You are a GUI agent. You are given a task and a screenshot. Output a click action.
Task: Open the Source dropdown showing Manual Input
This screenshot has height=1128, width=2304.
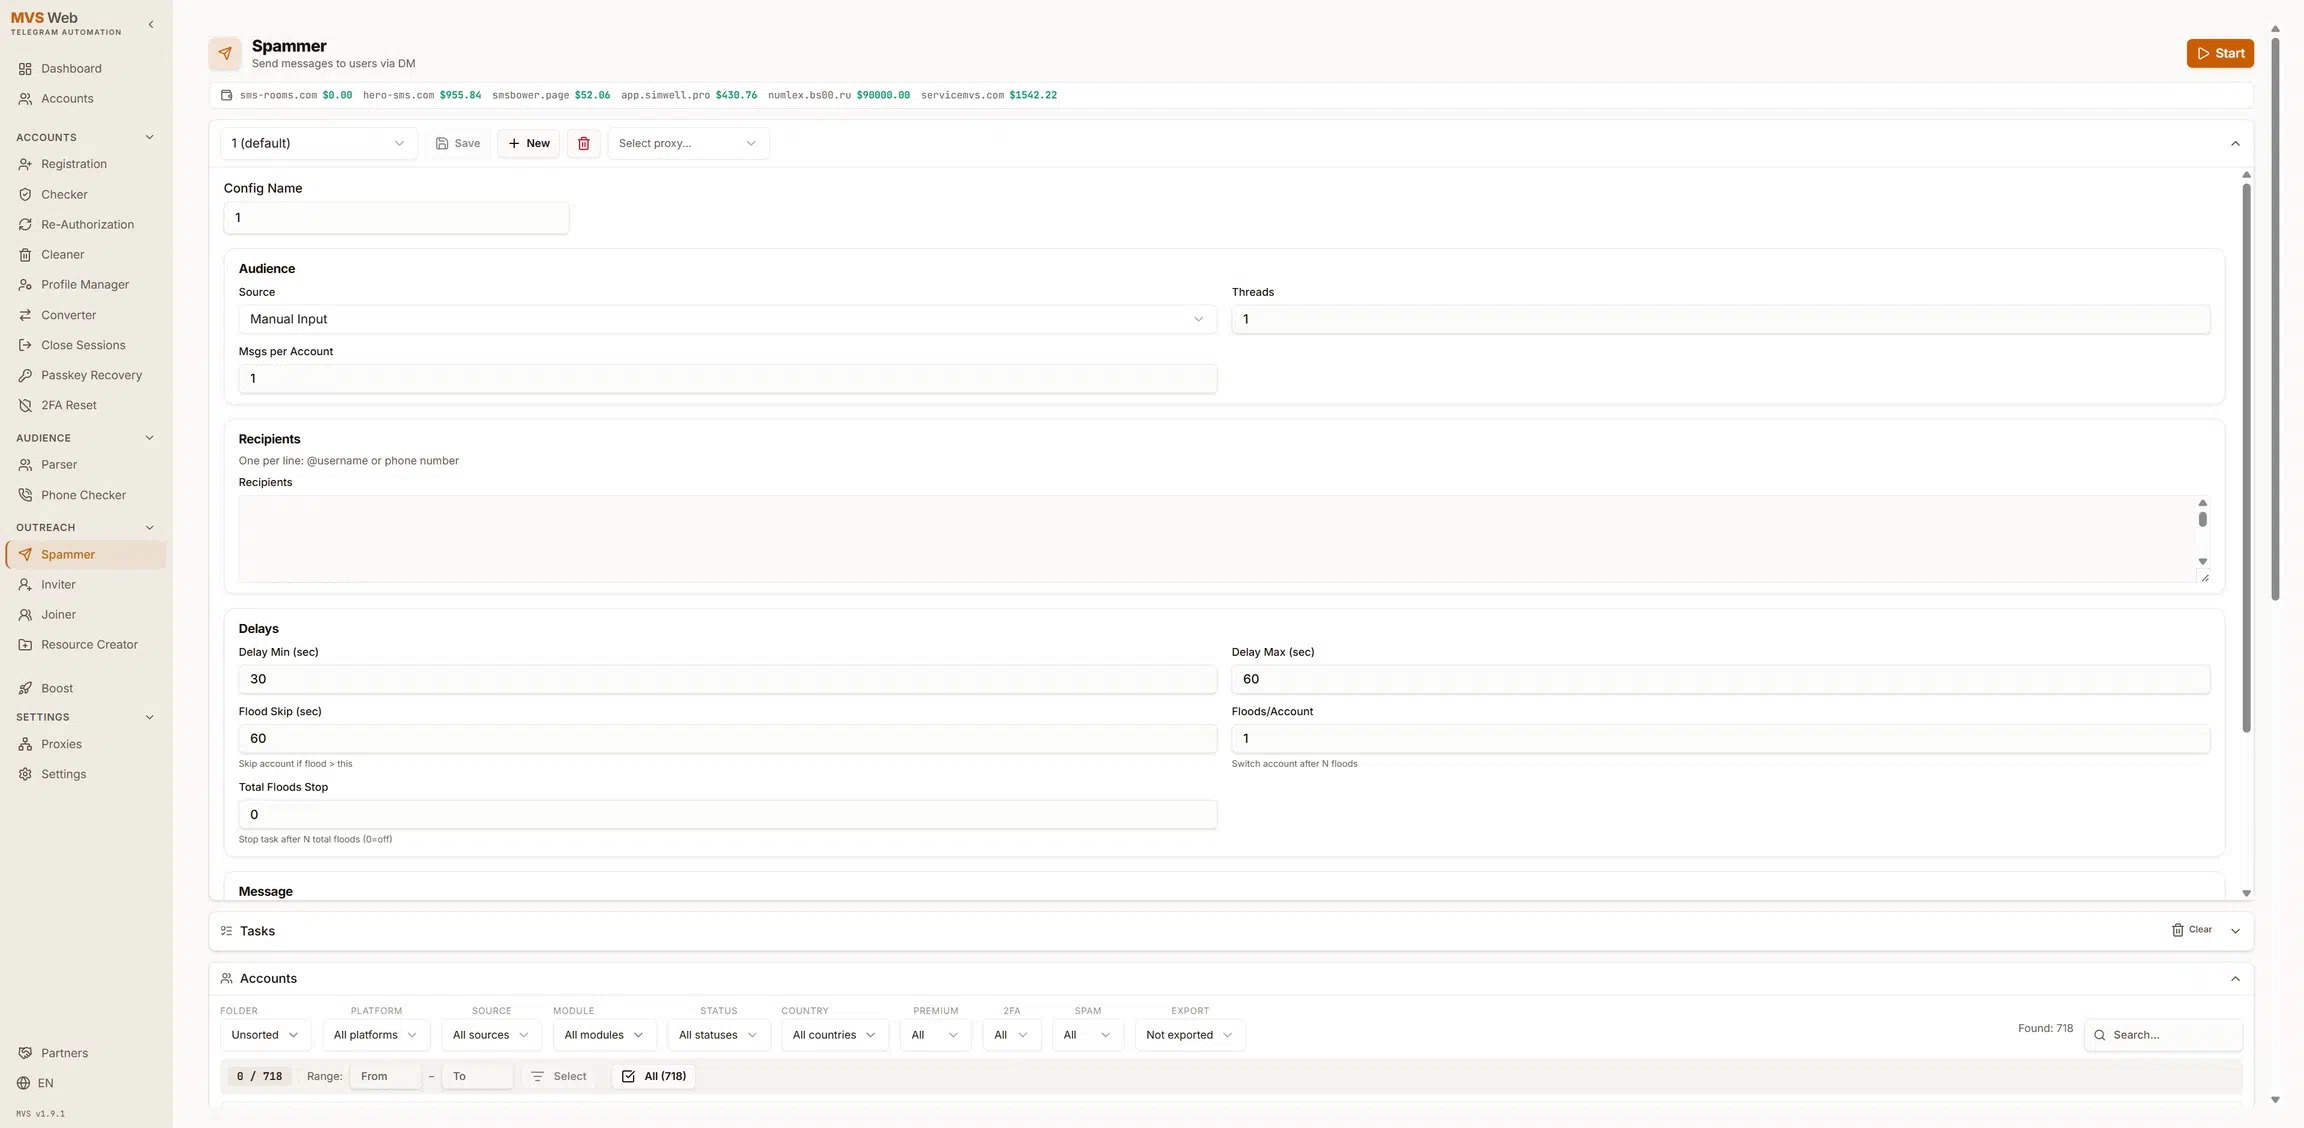coord(727,319)
